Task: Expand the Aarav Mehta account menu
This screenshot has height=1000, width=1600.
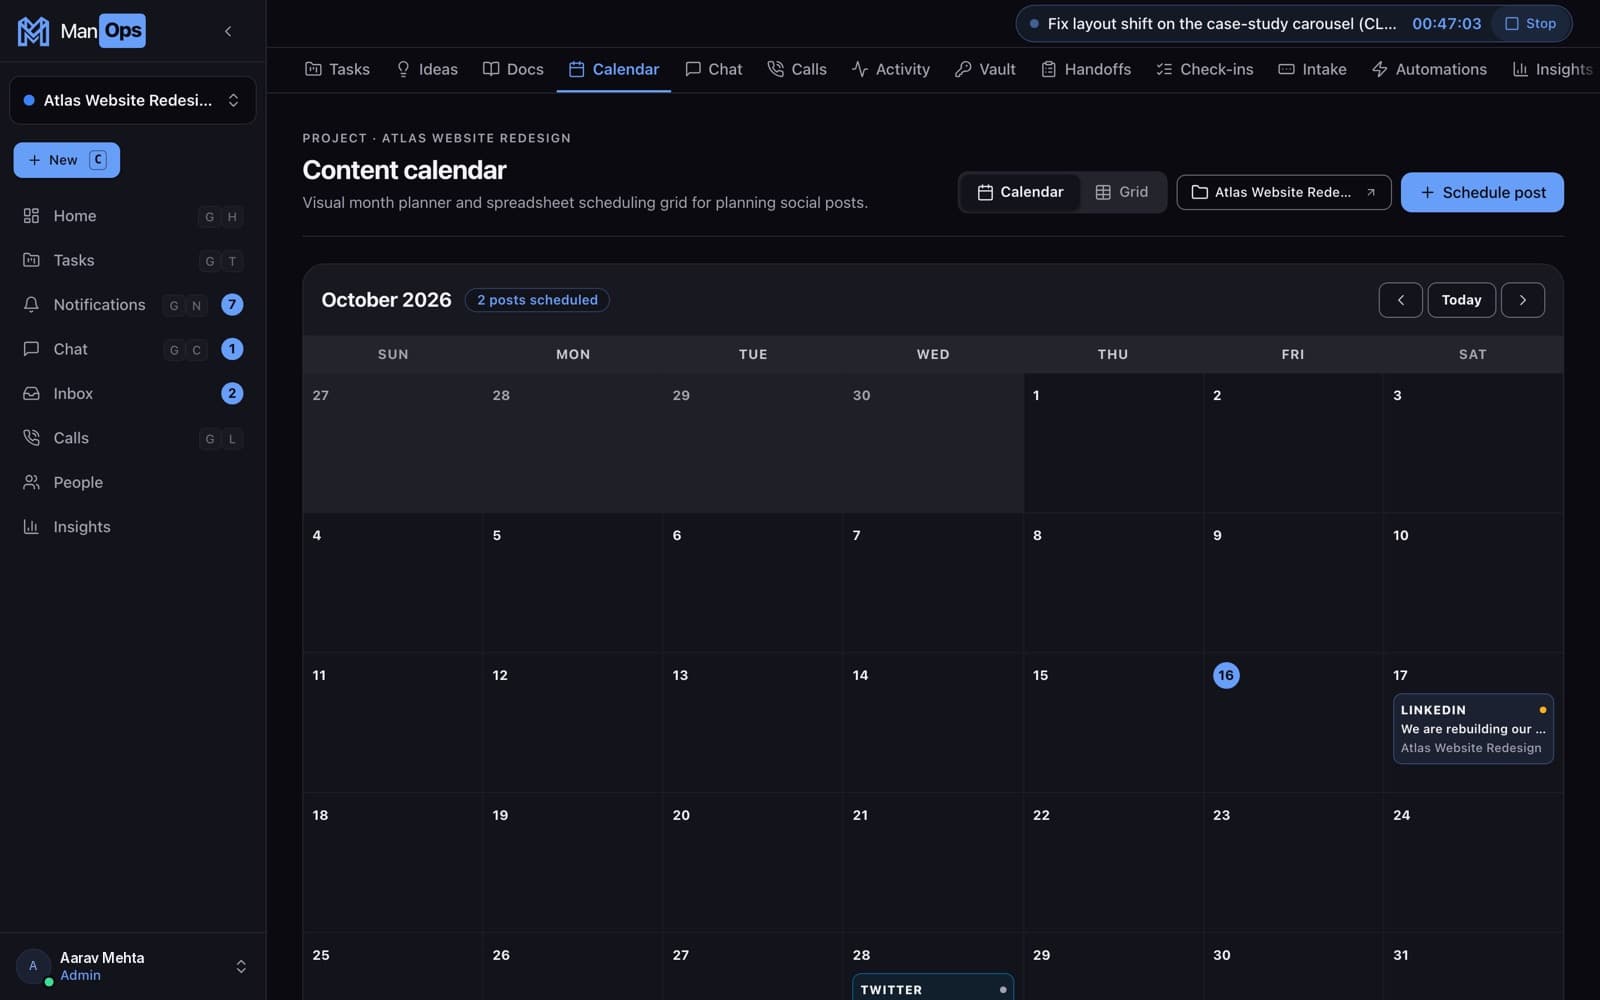Action: 132,966
